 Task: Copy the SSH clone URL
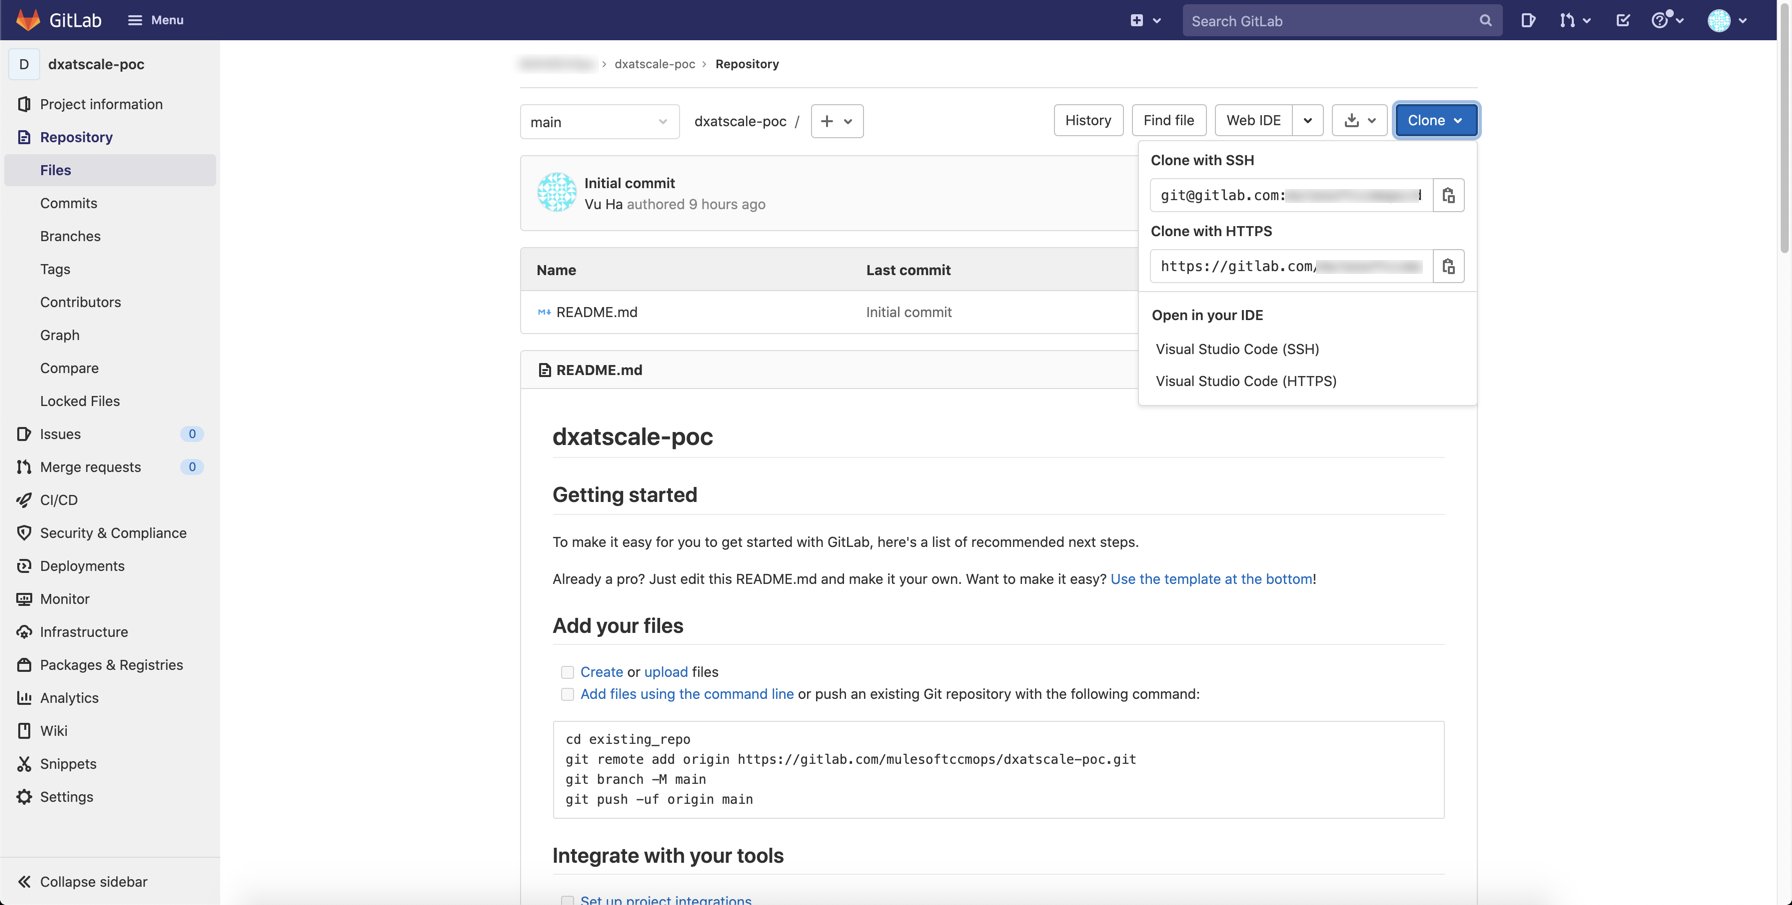point(1449,195)
